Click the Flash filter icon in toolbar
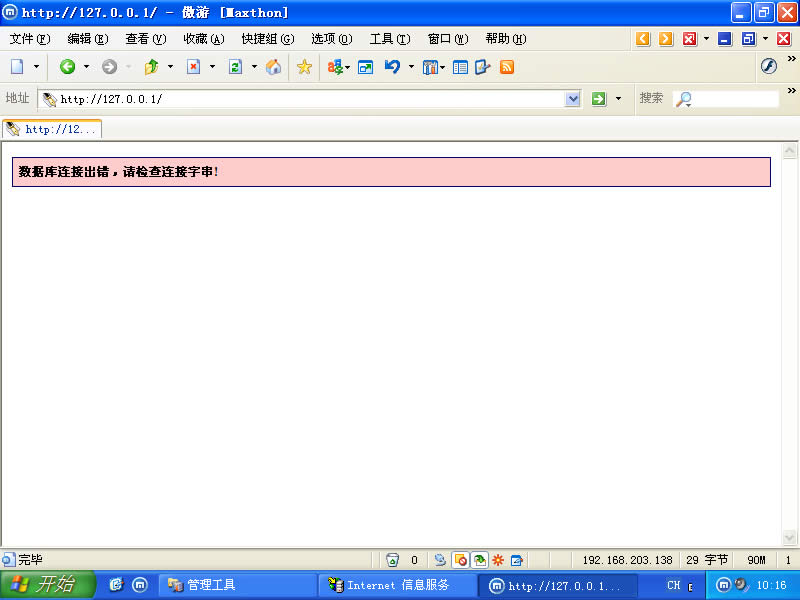The width and height of the screenshot is (800, 600). (769, 66)
